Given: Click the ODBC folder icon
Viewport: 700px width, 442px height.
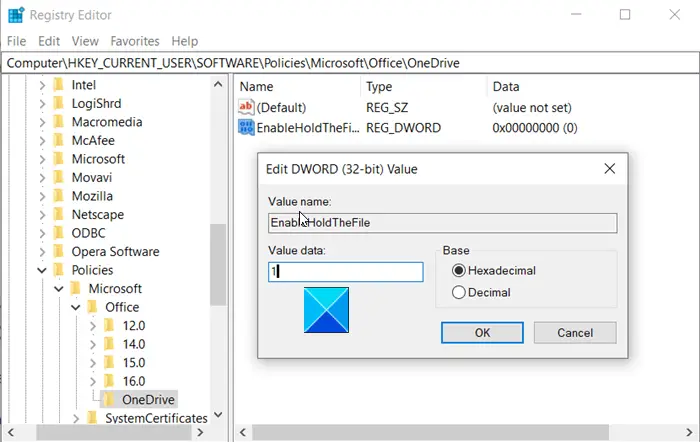Looking at the screenshot, I should [58, 233].
